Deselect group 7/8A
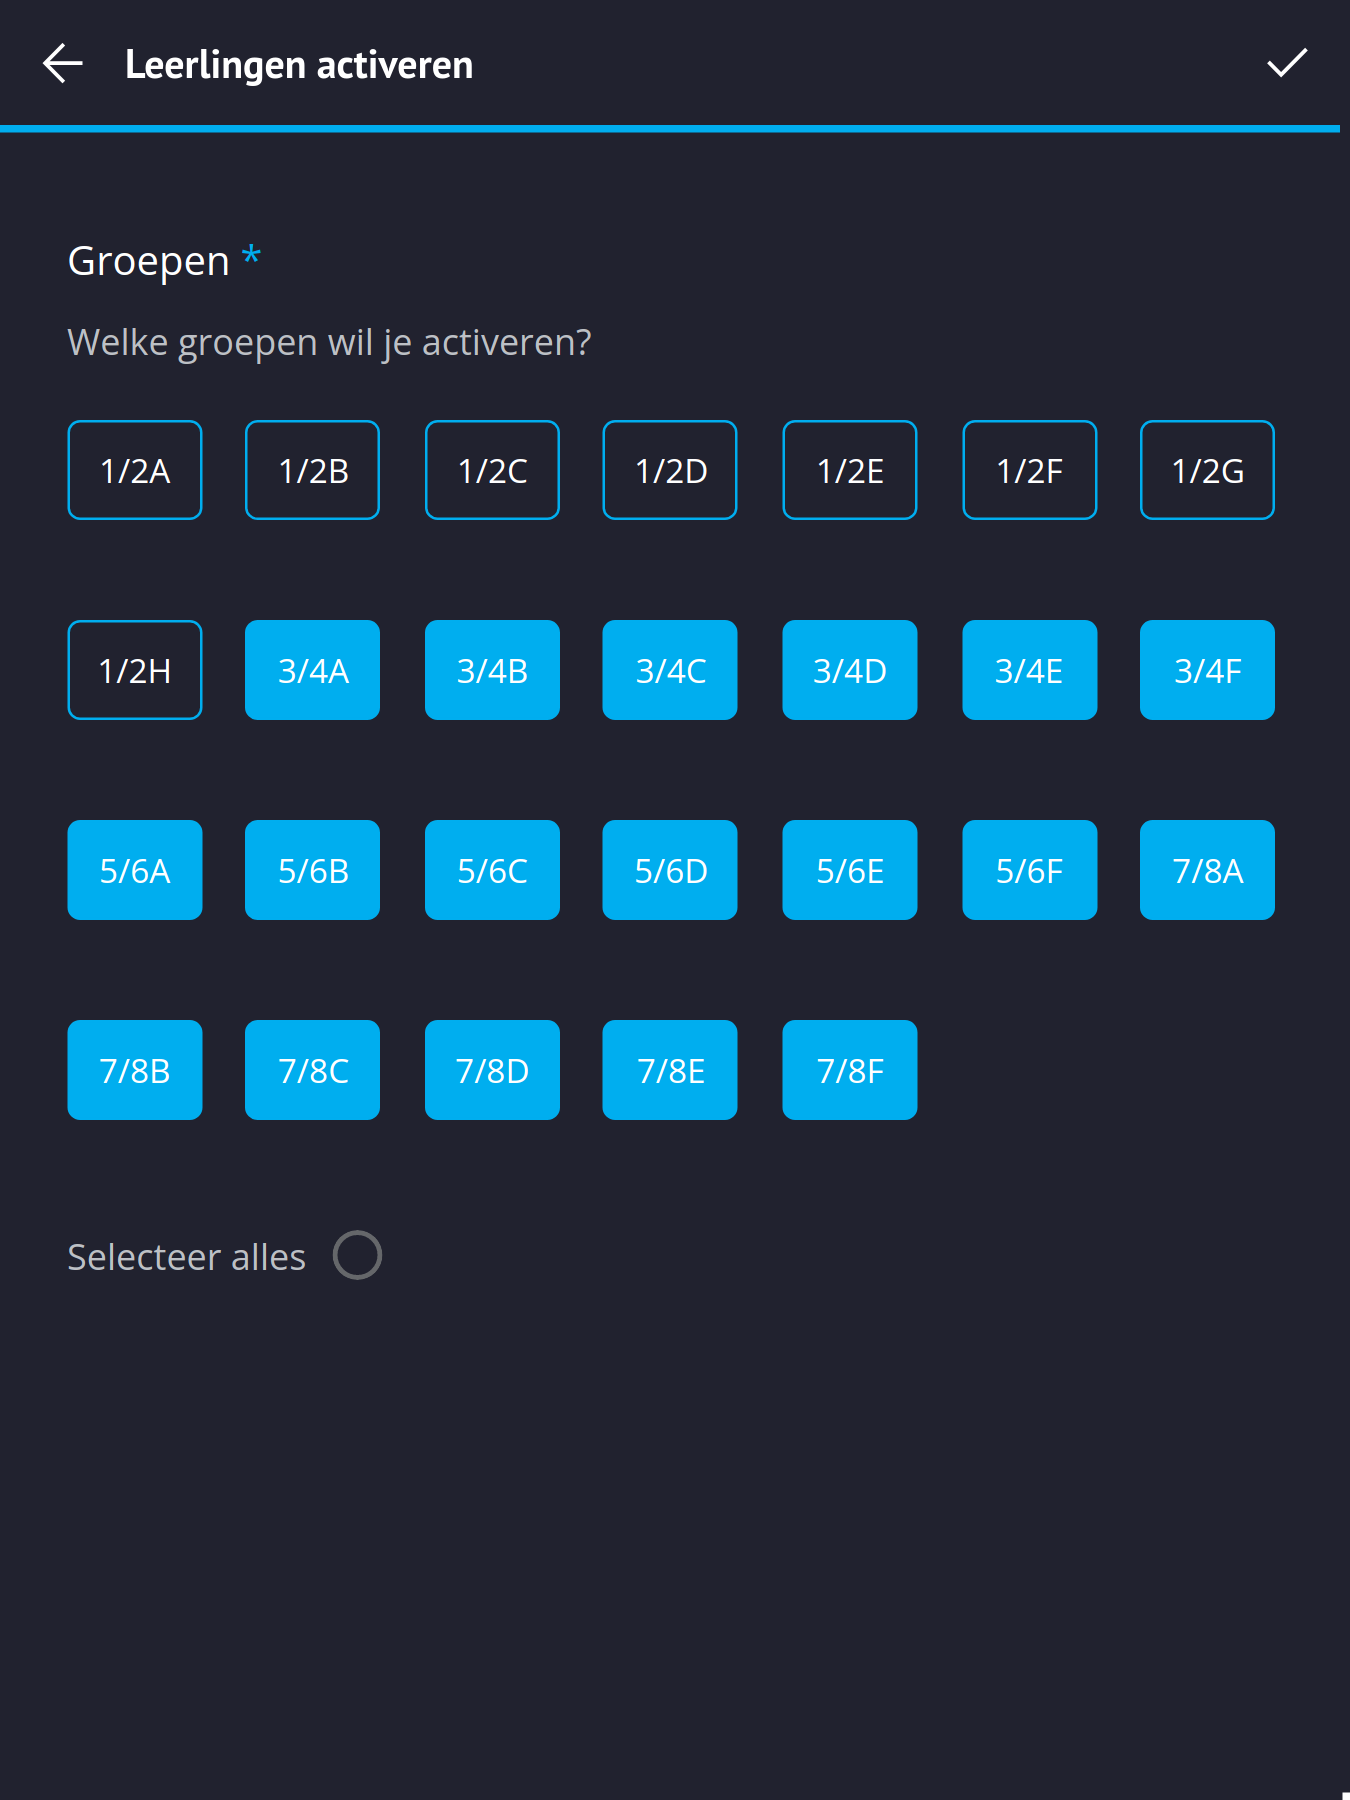The height and width of the screenshot is (1800, 1350). (1207, 869)
